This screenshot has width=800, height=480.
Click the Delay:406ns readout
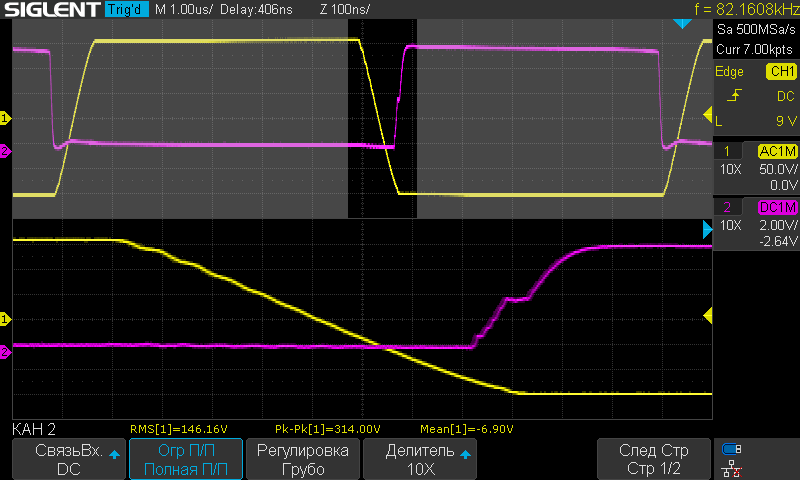point(256,9)
